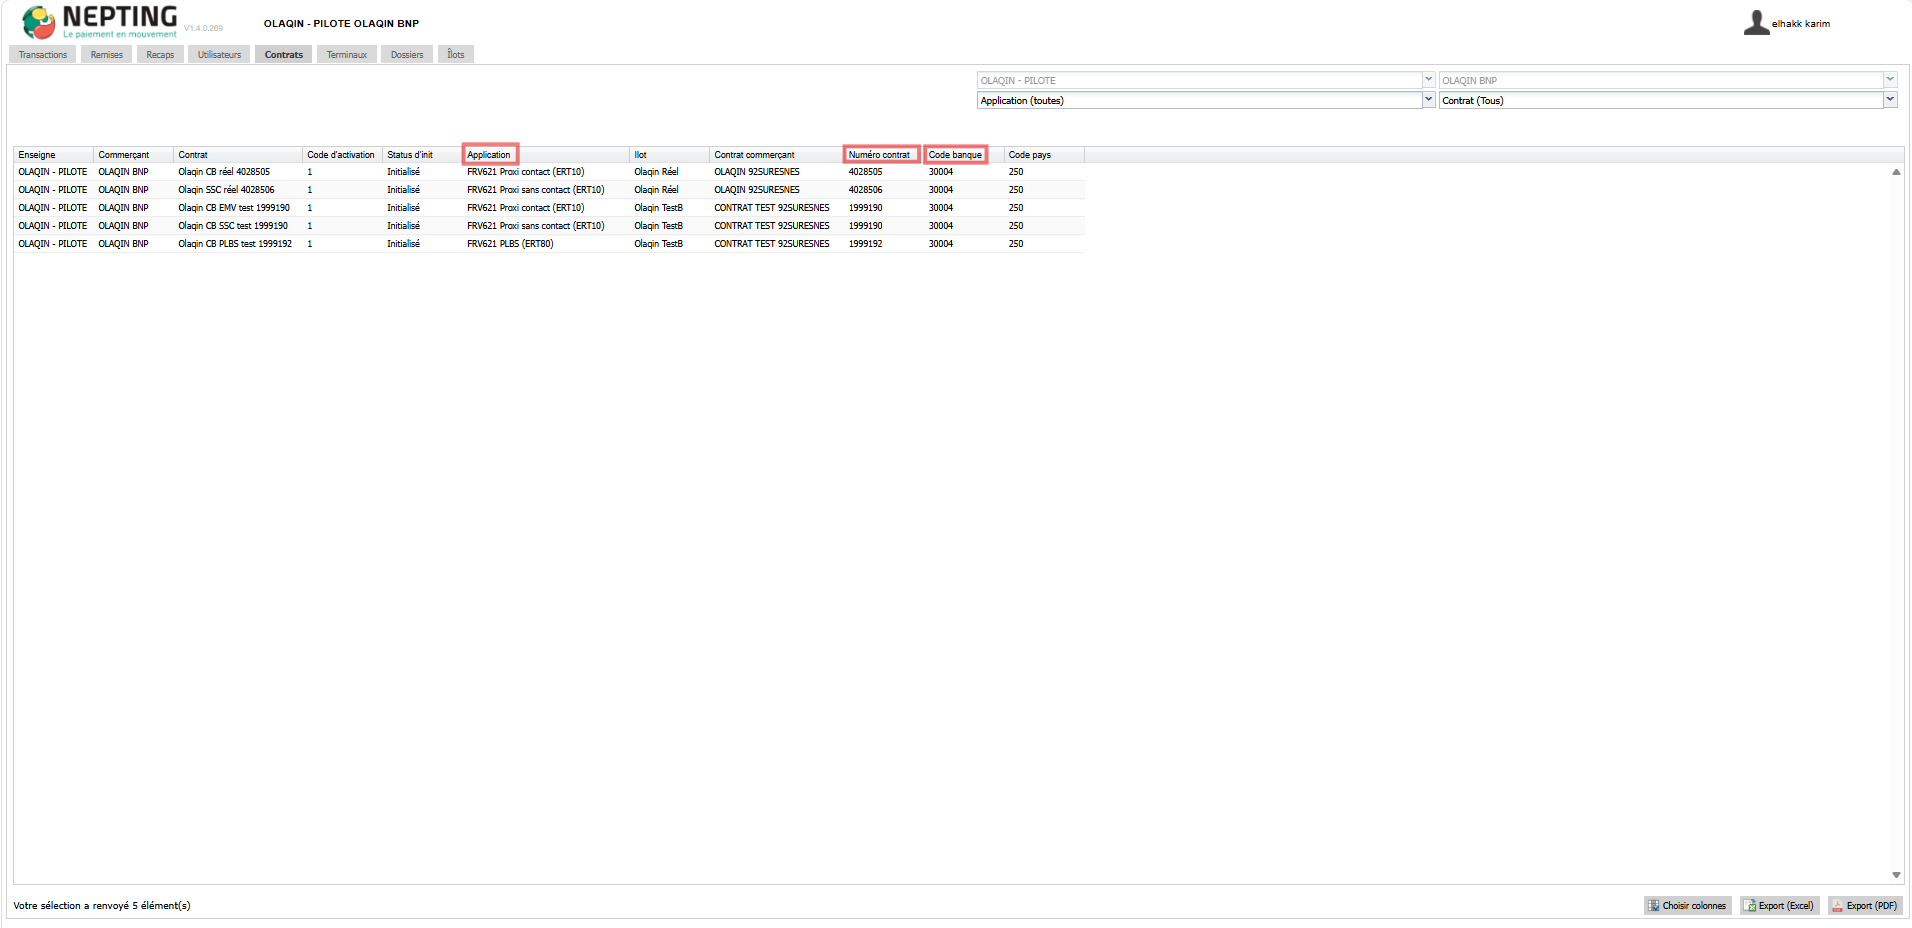Click the Choisir colonnes button
The image size is (1912, 928).
pos(1687,906)
